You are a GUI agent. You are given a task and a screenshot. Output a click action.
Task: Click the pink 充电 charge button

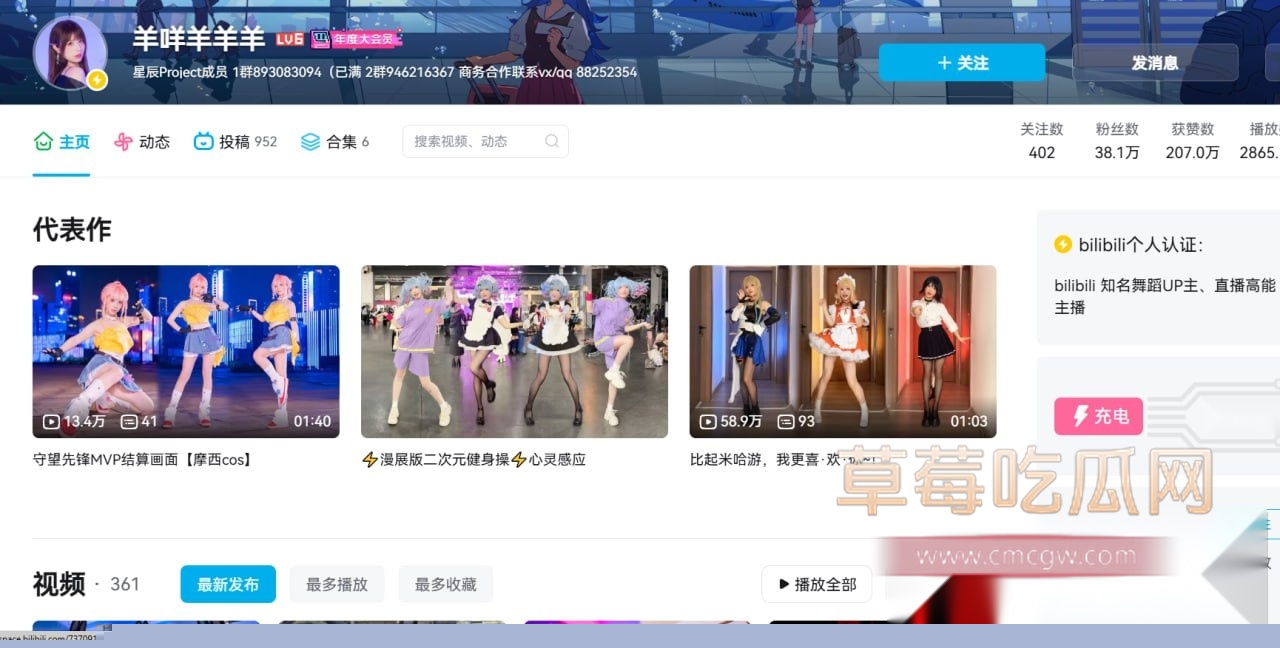point(1098,416)
